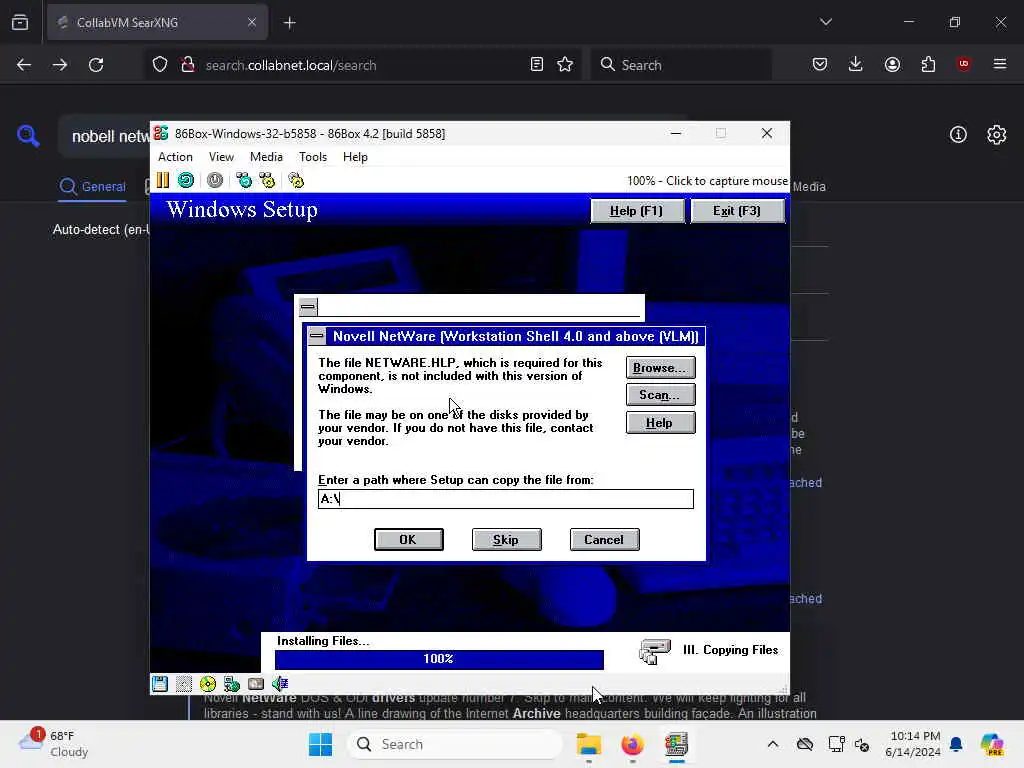Screen dimensions: 1024x768
Task: Open the View menu in 86Box
Action: pyautogui.click(x=221, y=157)
